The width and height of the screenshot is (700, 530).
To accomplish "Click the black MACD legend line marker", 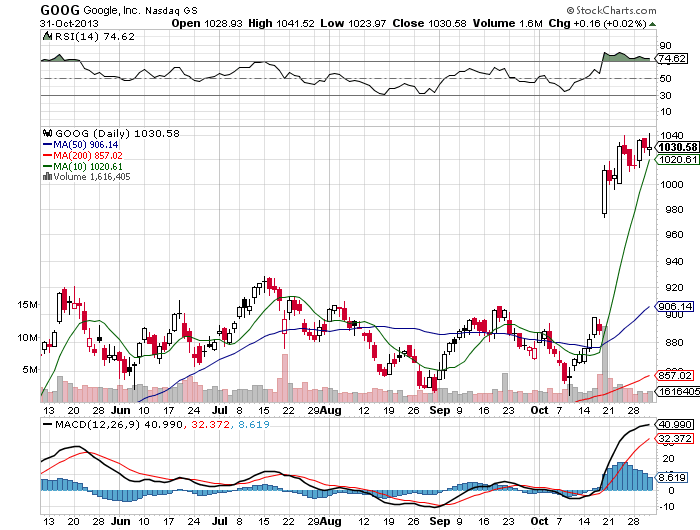I will (x=47, y=425).
